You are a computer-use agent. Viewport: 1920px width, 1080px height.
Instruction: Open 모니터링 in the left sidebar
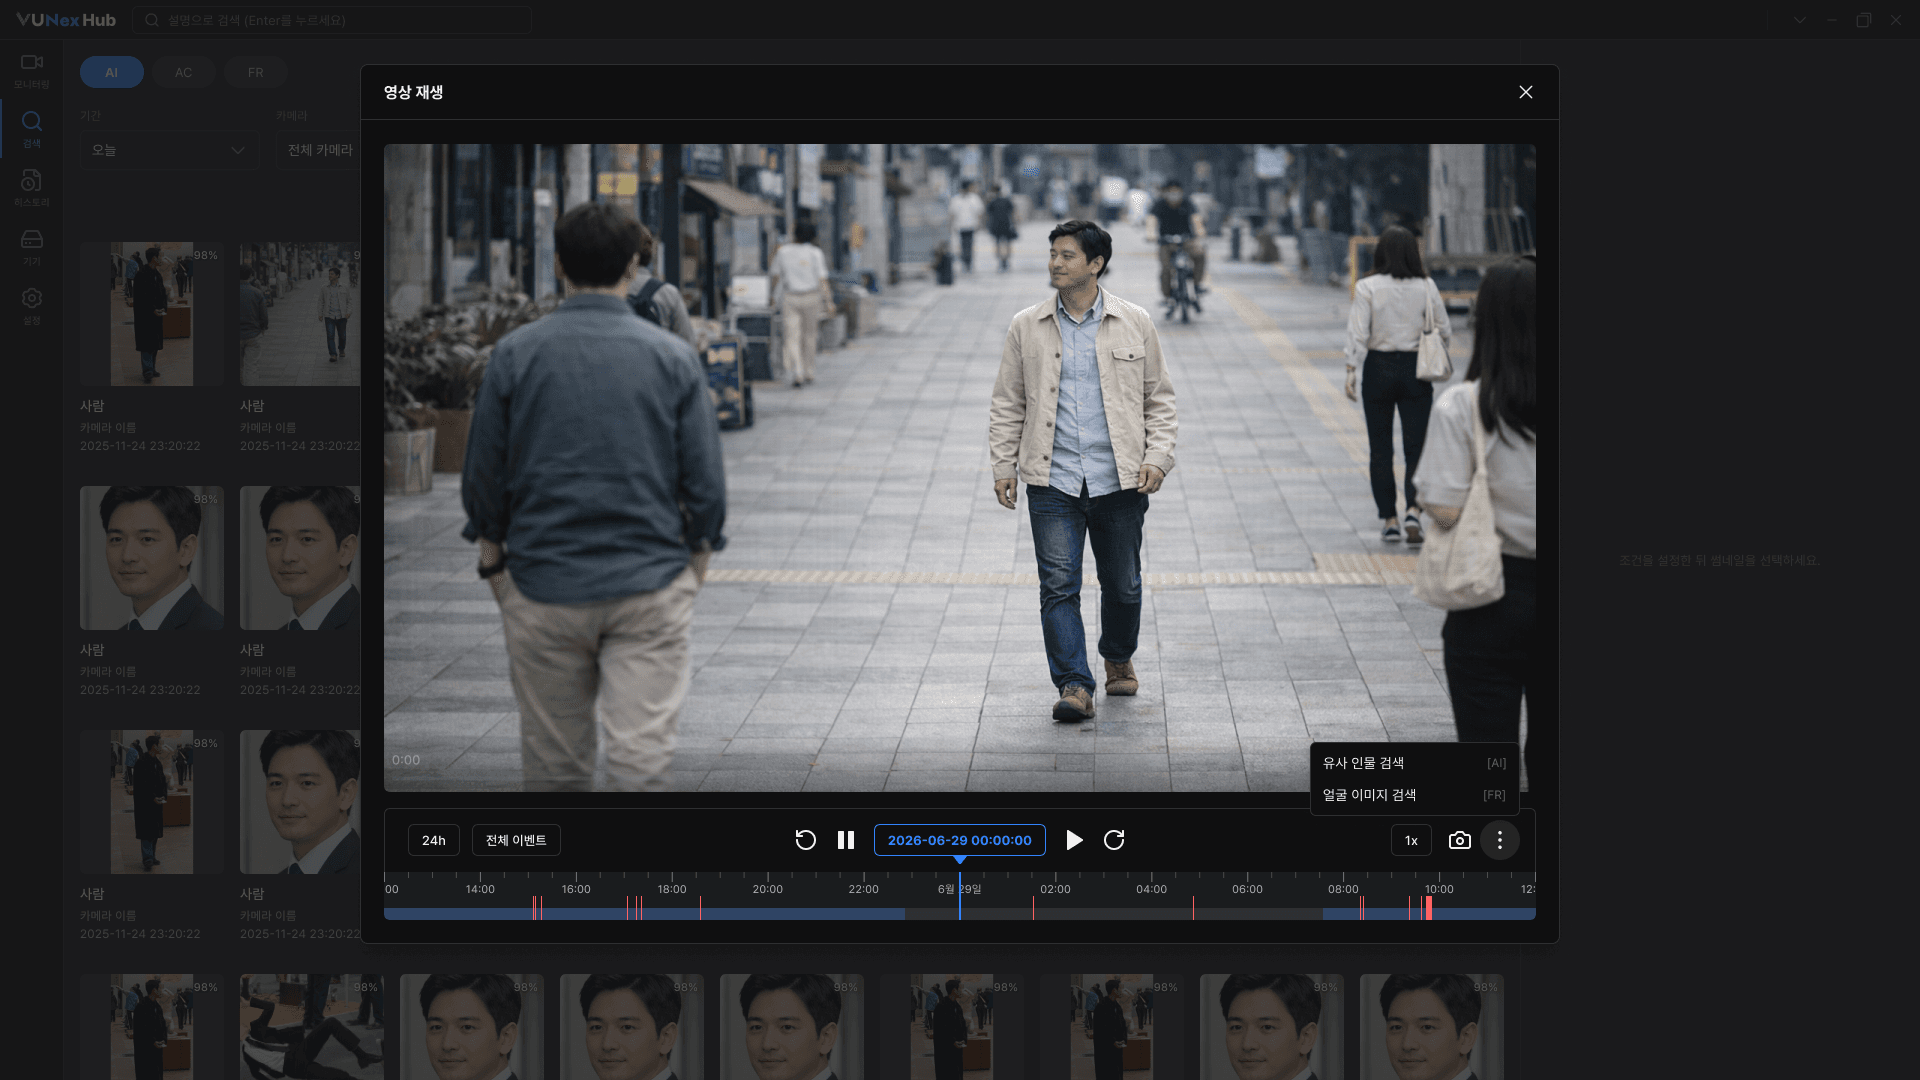(31, 70)
